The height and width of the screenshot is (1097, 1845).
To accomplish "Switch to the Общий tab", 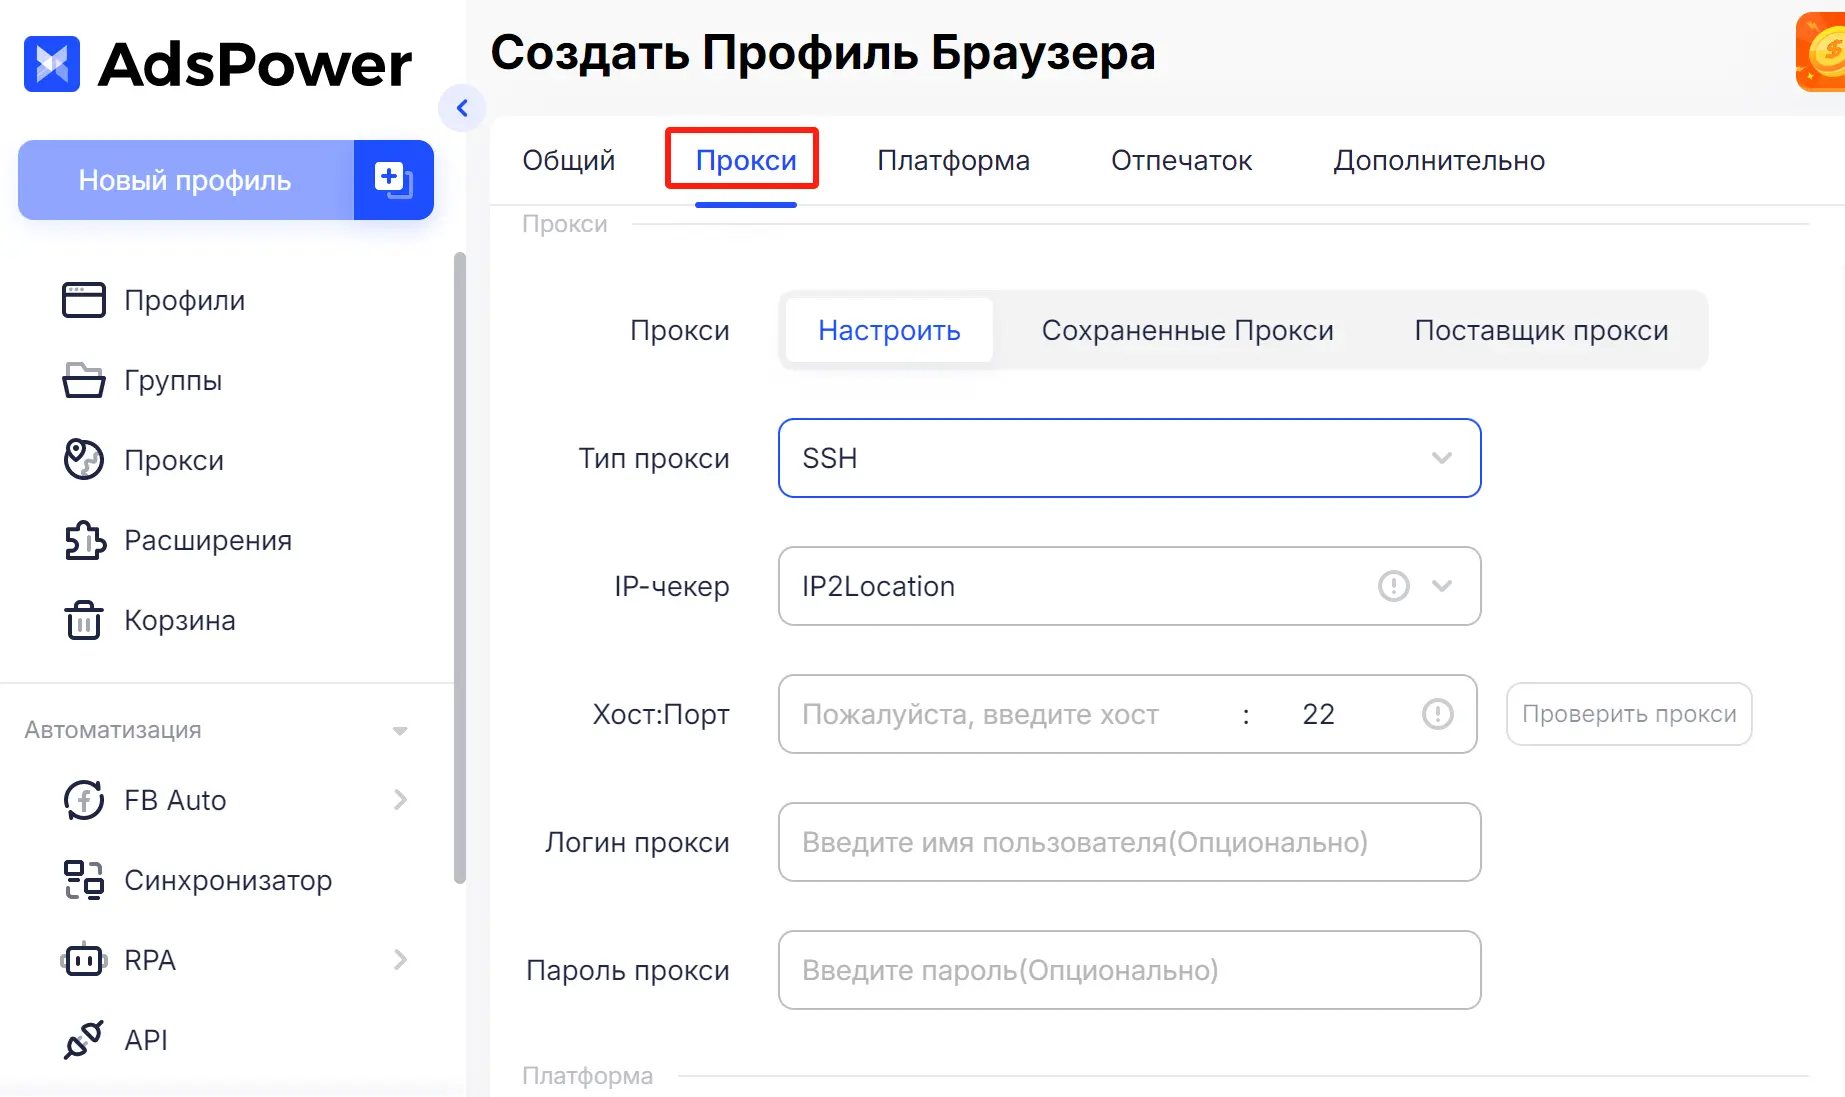I will click(569, 160).
